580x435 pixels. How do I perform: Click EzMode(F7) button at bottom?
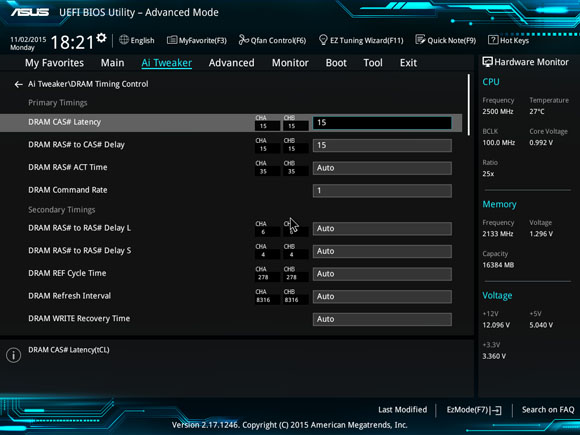474,410
